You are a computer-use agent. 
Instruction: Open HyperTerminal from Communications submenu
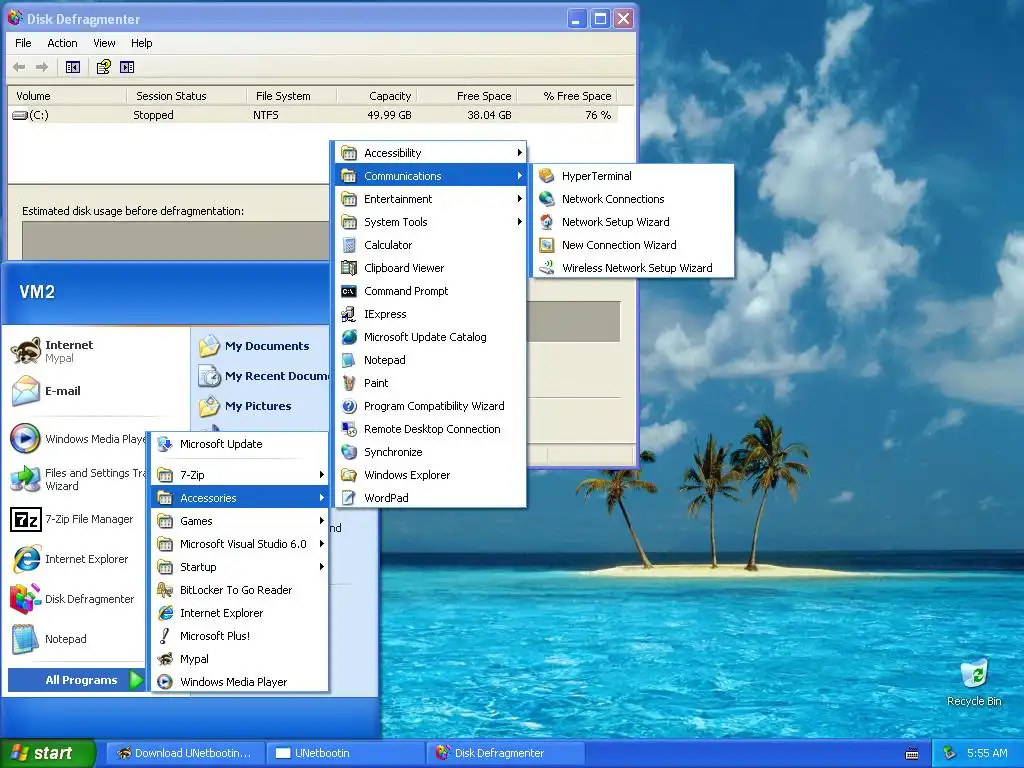click(x=633, y=176)
